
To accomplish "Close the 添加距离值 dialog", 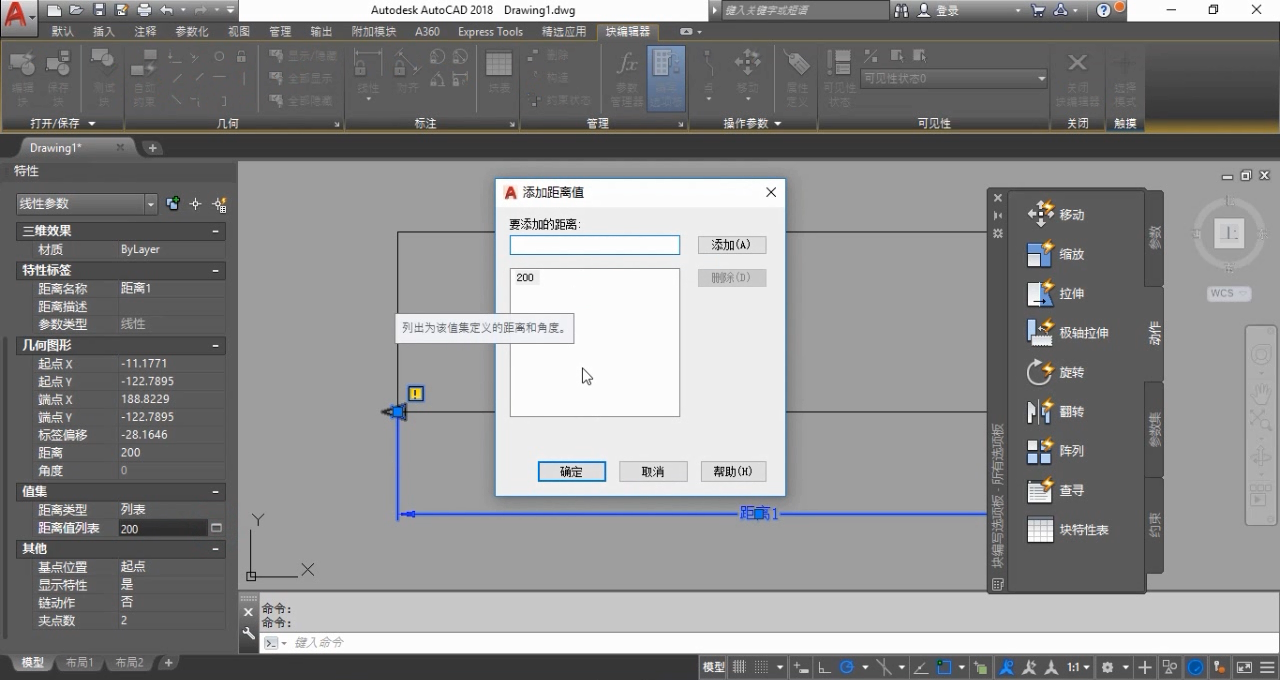I will click(x=771, y=192).
